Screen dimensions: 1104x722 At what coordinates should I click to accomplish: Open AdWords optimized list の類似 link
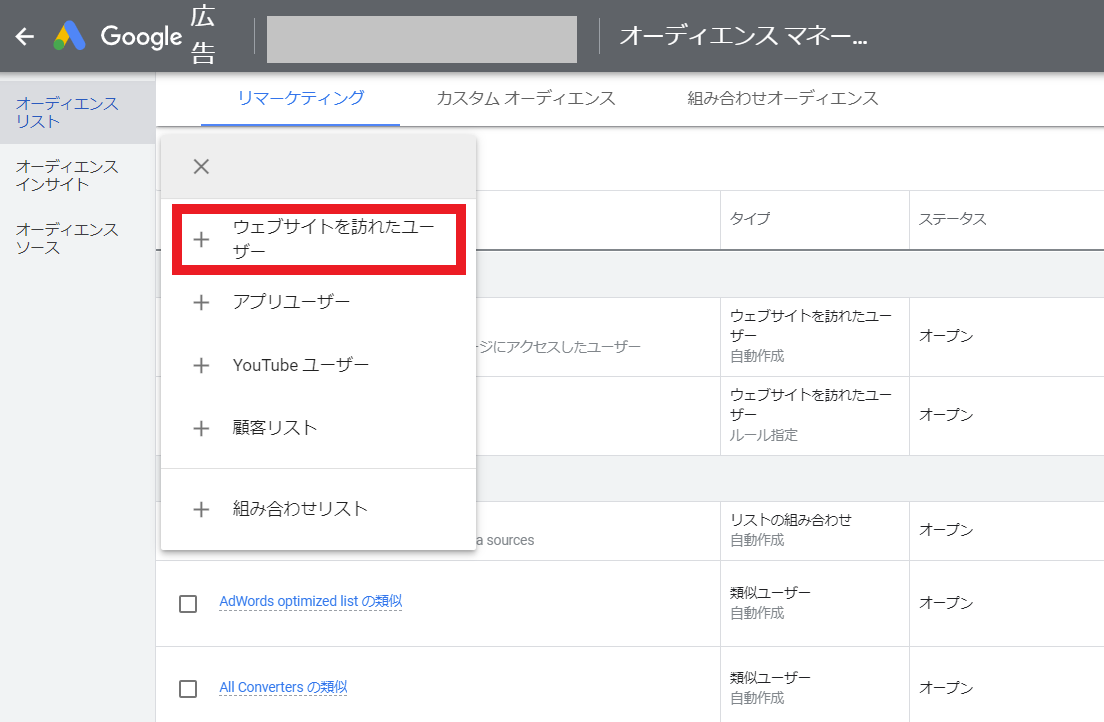pos(310,602)
